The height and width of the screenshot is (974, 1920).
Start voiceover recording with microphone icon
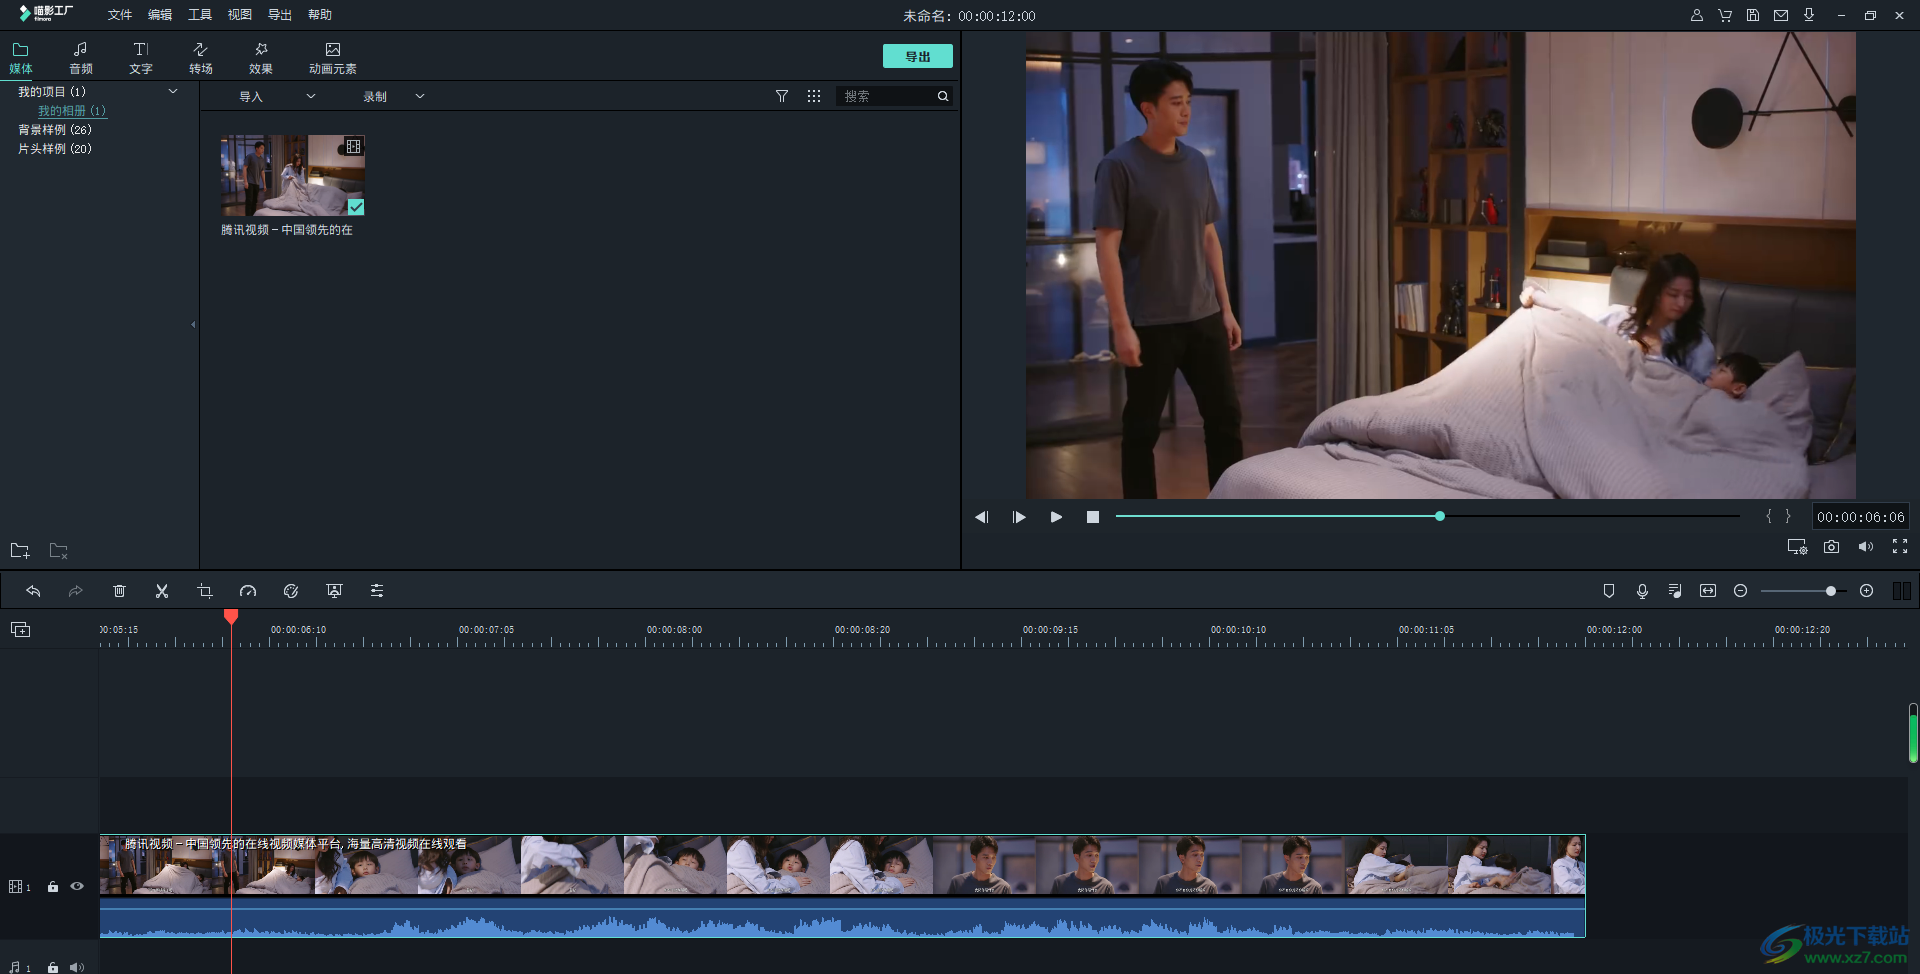click(x=1642, y=591)
